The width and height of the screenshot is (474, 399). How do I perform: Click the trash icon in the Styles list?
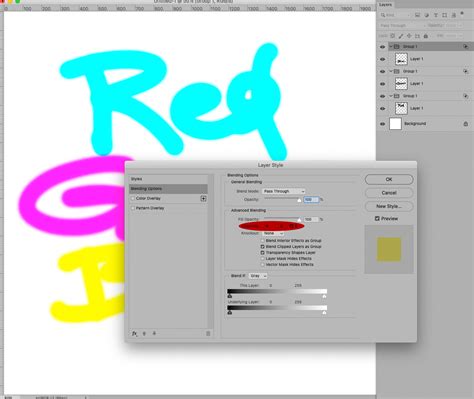208,333
